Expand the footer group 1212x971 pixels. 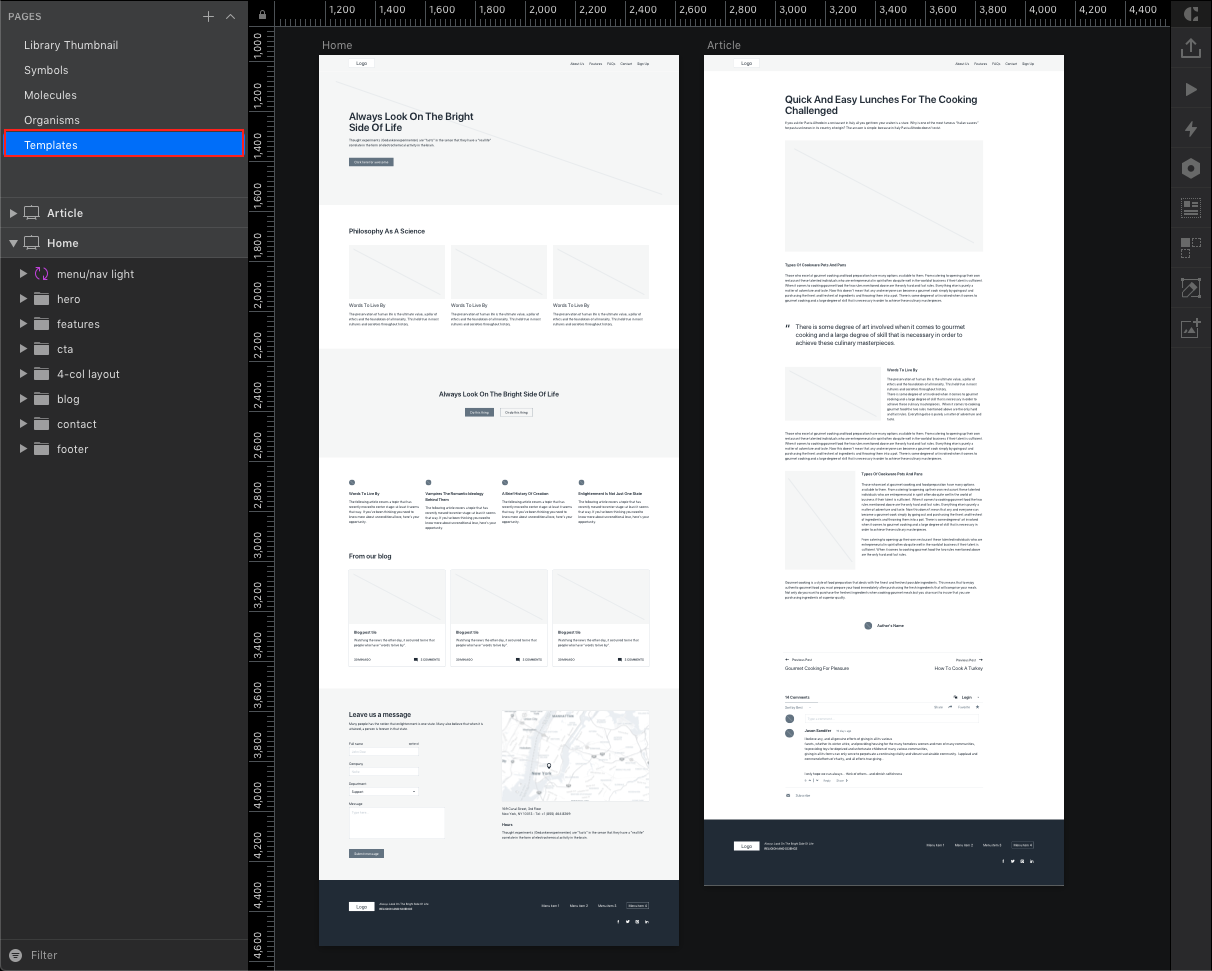[23, 449]
